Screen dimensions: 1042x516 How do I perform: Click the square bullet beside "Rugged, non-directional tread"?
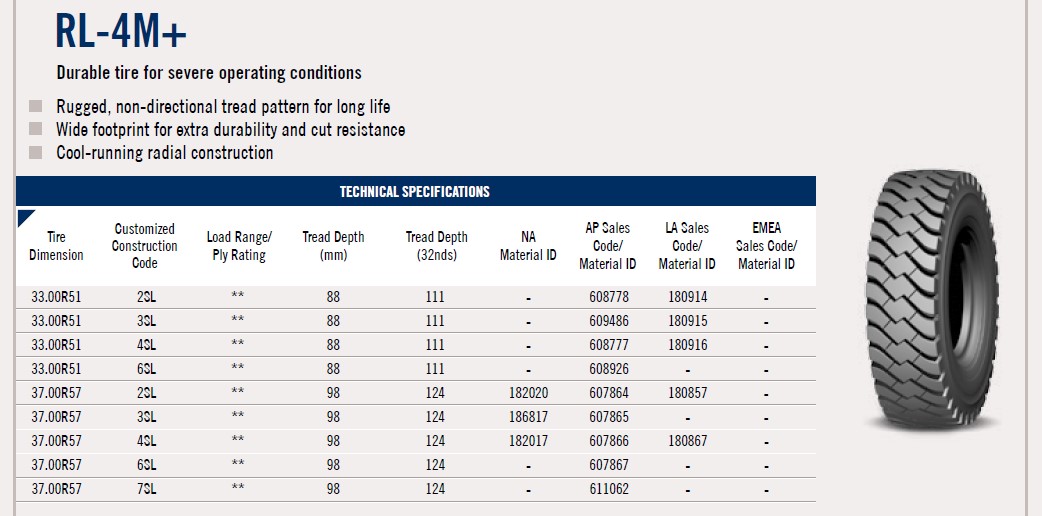tap(36, 106)
